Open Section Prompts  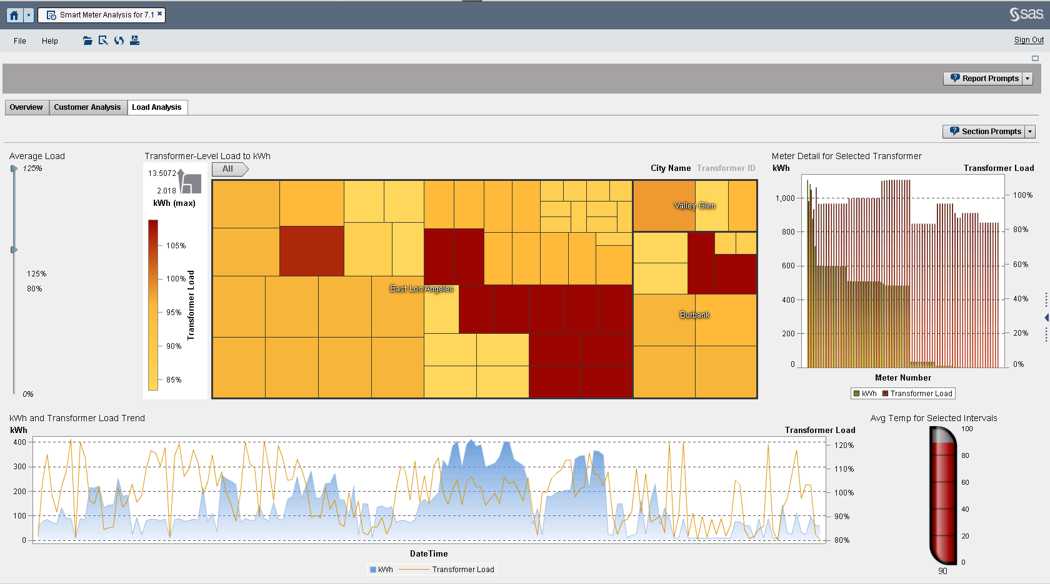click(984, 131)
